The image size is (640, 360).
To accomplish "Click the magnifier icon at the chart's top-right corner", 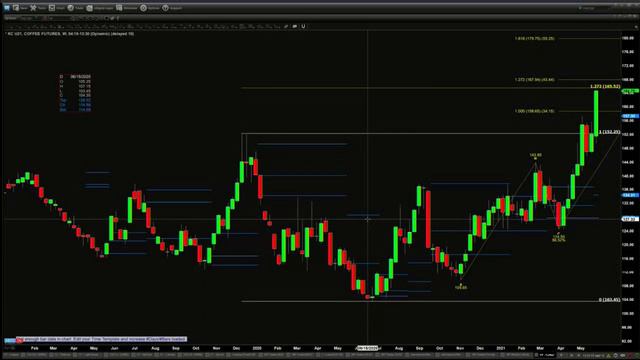I will coord(636,27).
